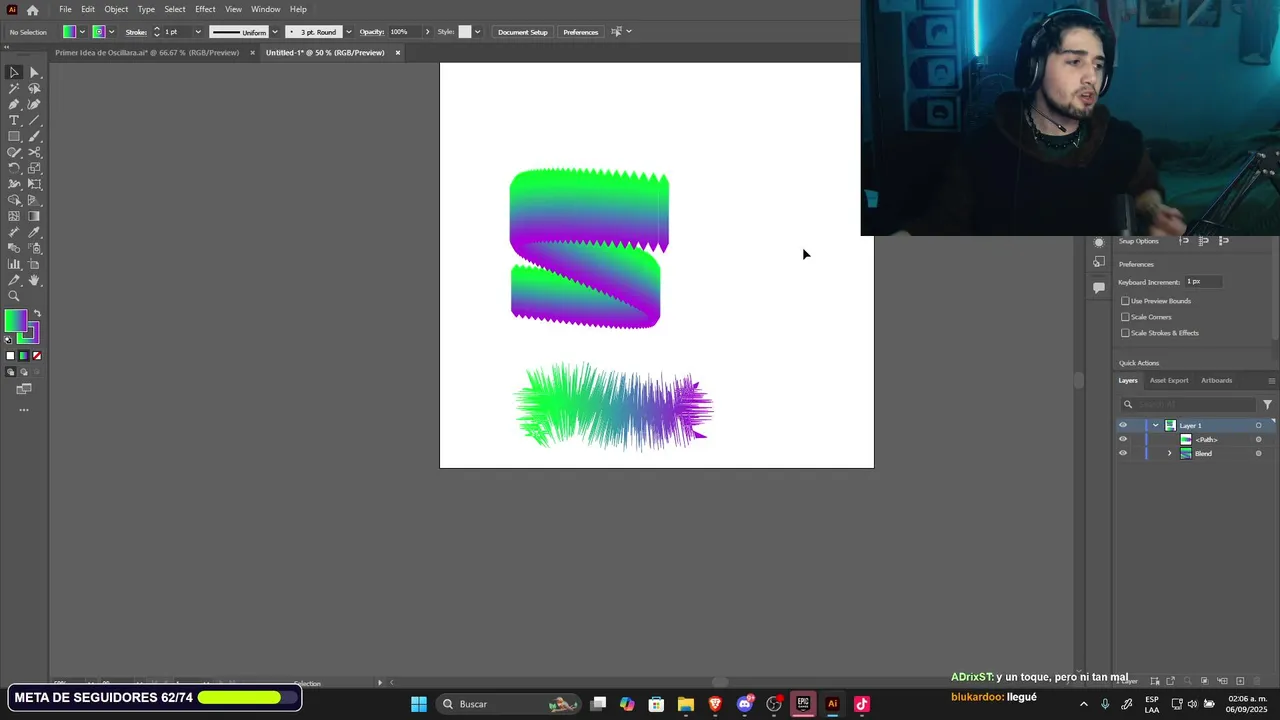Select the Column Graph tool
The width and height of the screenshot is (1280, 720).
click(x=14, y=264)
